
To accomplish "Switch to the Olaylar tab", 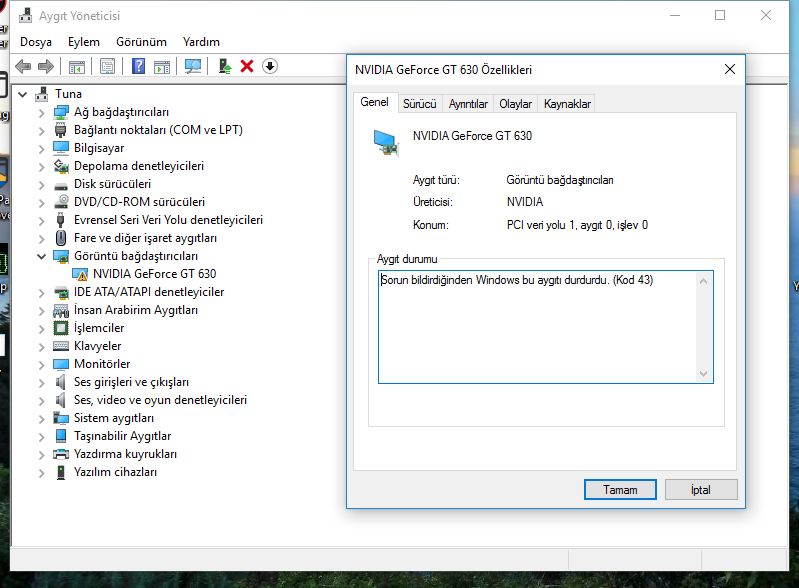I will (515, 104).
